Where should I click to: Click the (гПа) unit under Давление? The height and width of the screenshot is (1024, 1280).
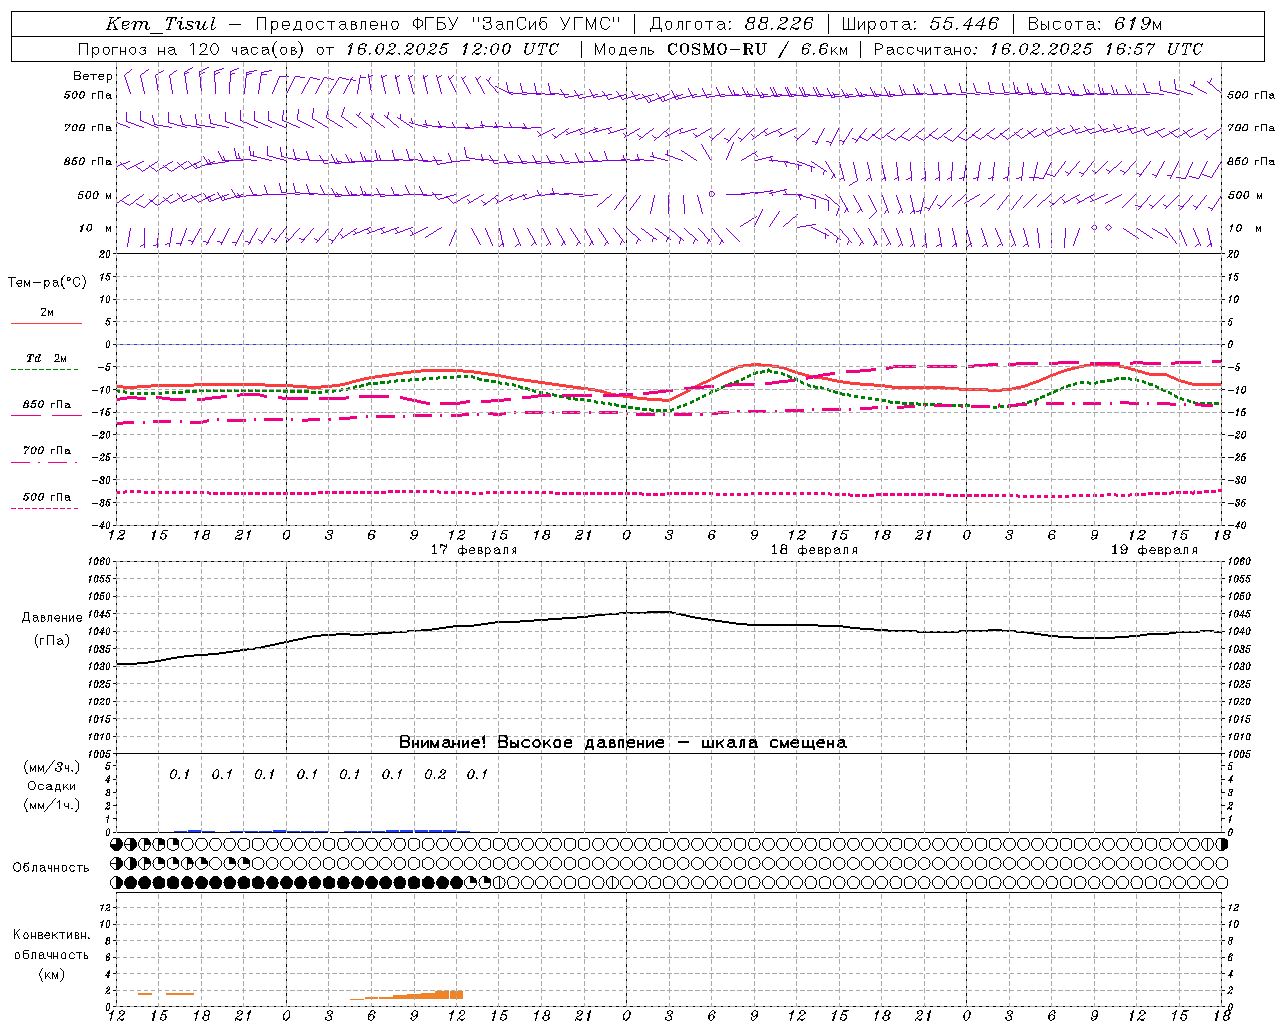coord(52,640)
